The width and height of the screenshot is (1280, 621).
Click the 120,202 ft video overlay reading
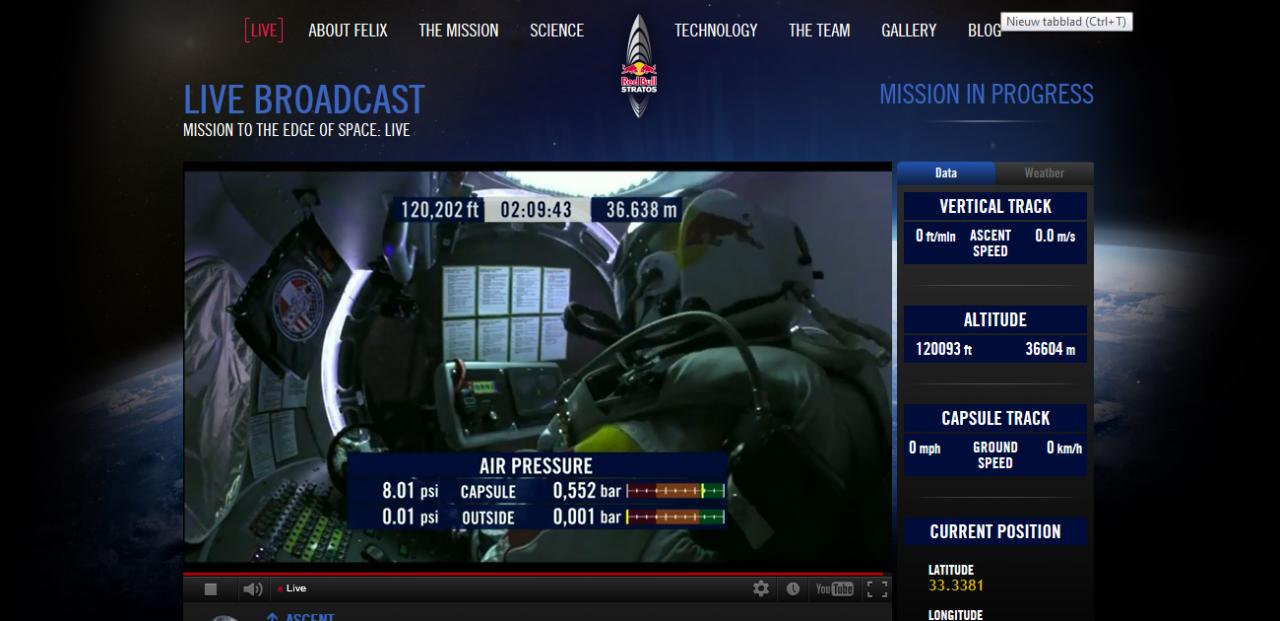tap(440, 210)
